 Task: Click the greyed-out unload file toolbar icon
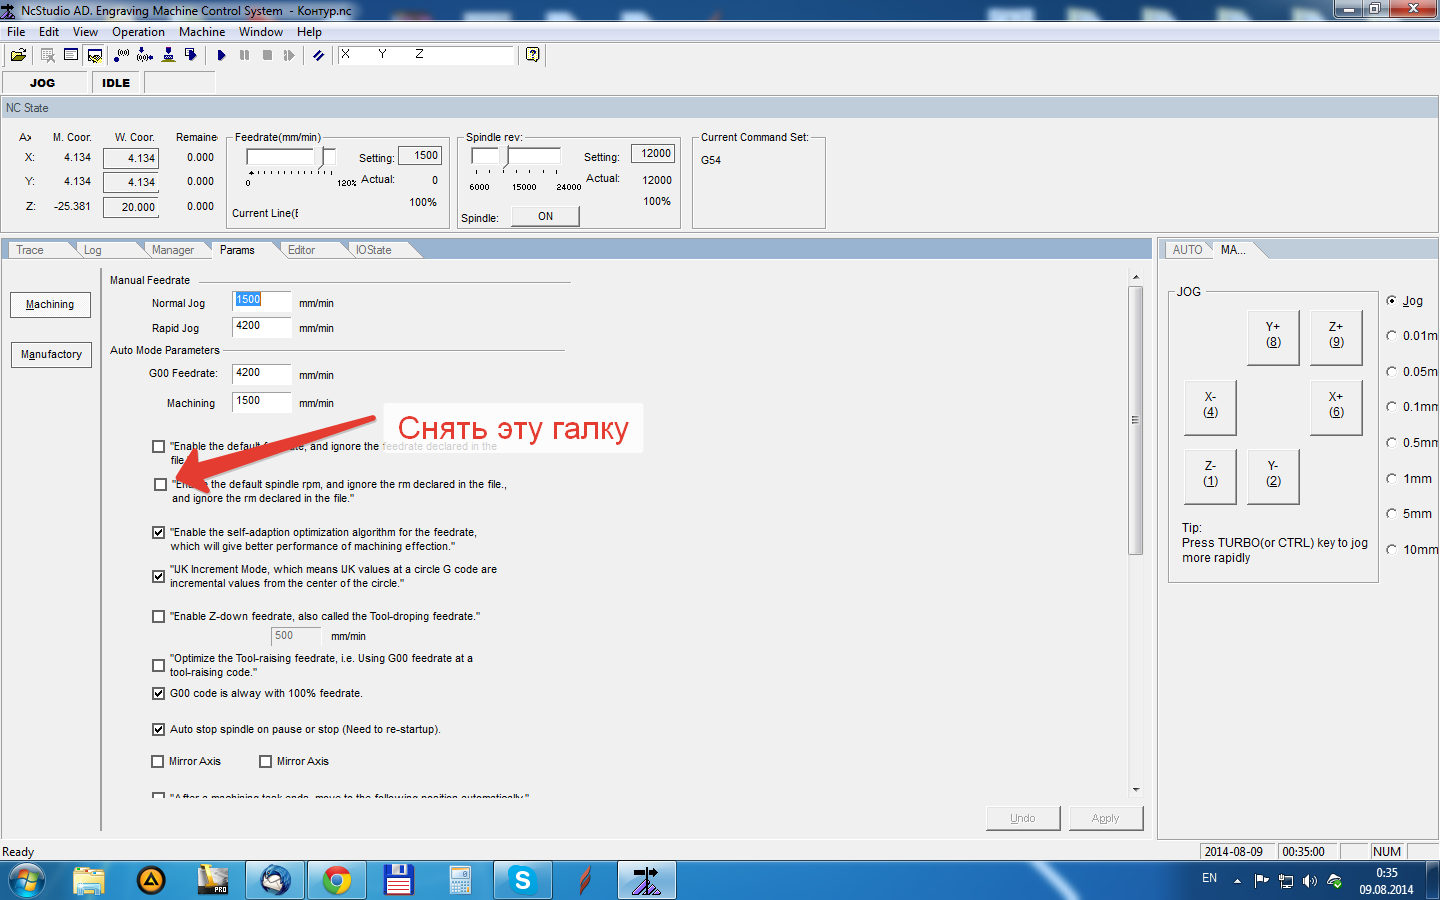(x=47, y=55)
